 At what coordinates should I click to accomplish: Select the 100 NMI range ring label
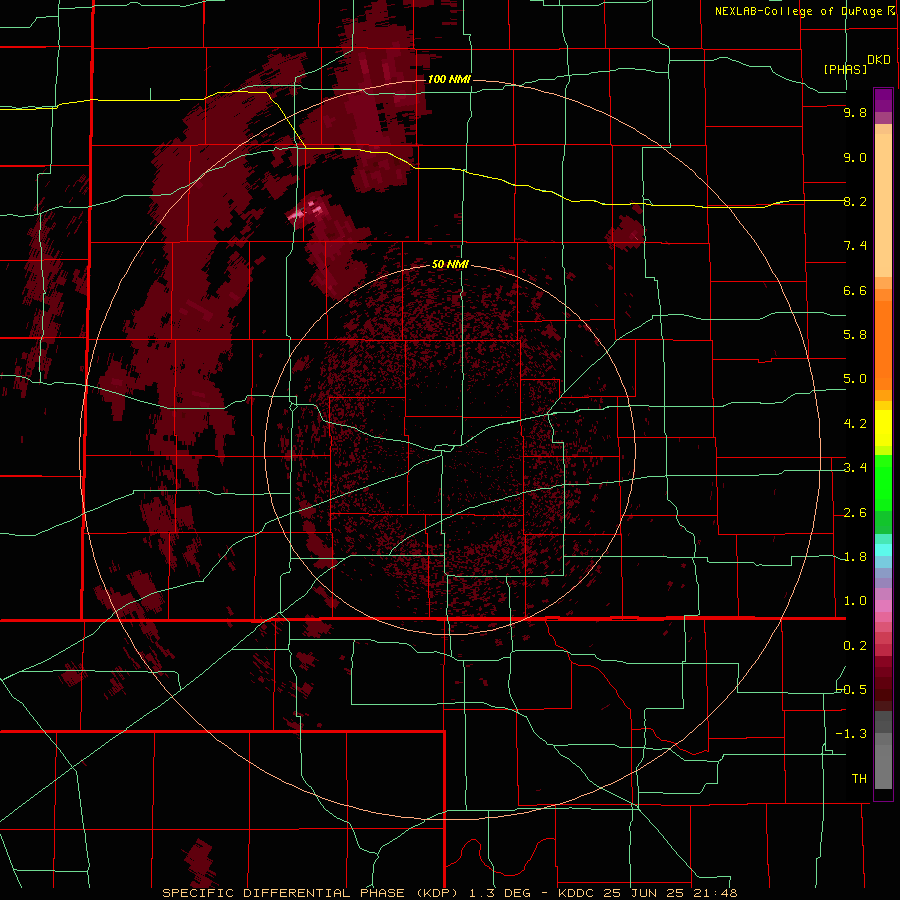point(449,79)
